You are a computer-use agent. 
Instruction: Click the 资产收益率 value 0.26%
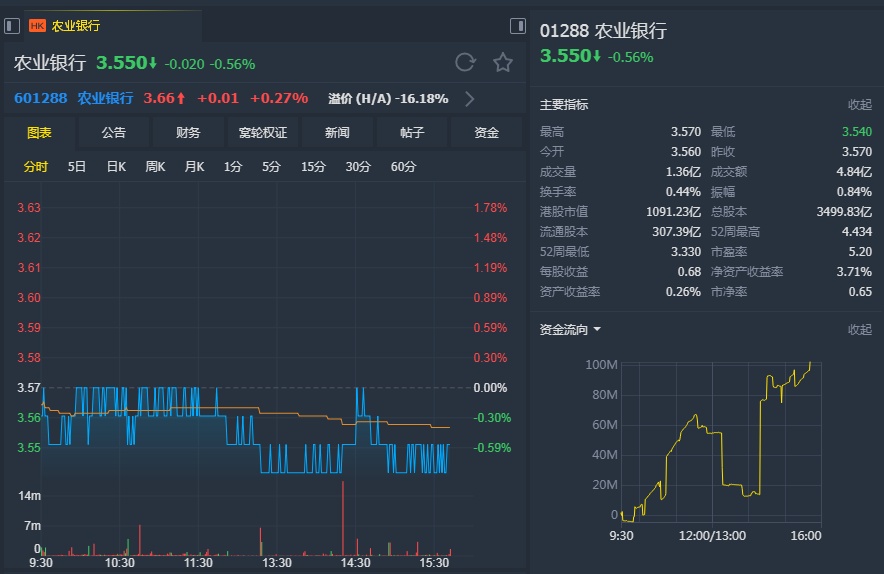point(683,292)
